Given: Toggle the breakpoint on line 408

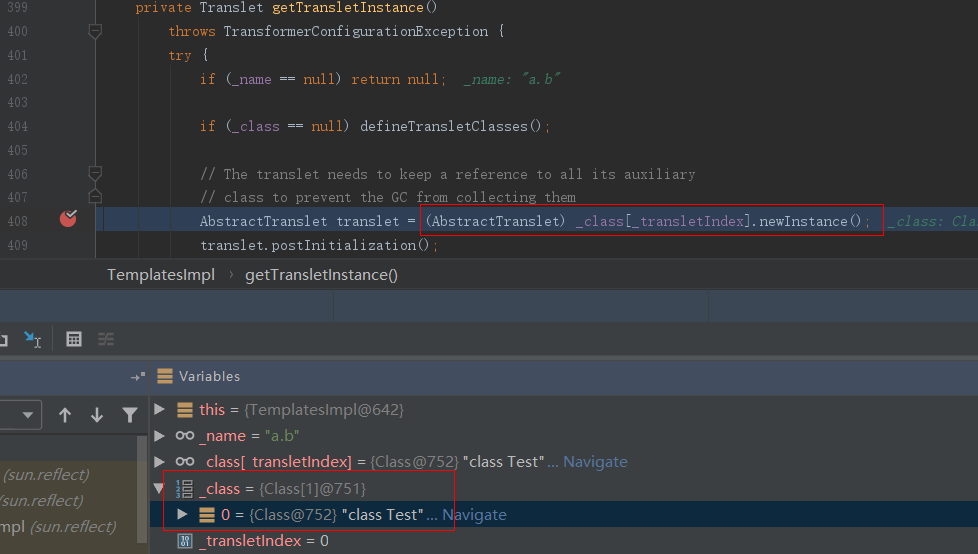Looking at the screenshot, I should coord(68,219).
